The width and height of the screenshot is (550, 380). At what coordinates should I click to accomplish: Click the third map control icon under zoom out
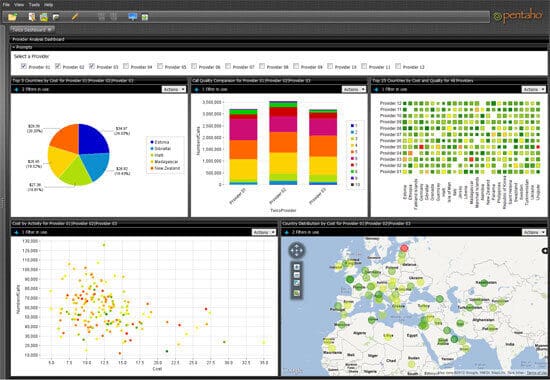pos(297,284)
